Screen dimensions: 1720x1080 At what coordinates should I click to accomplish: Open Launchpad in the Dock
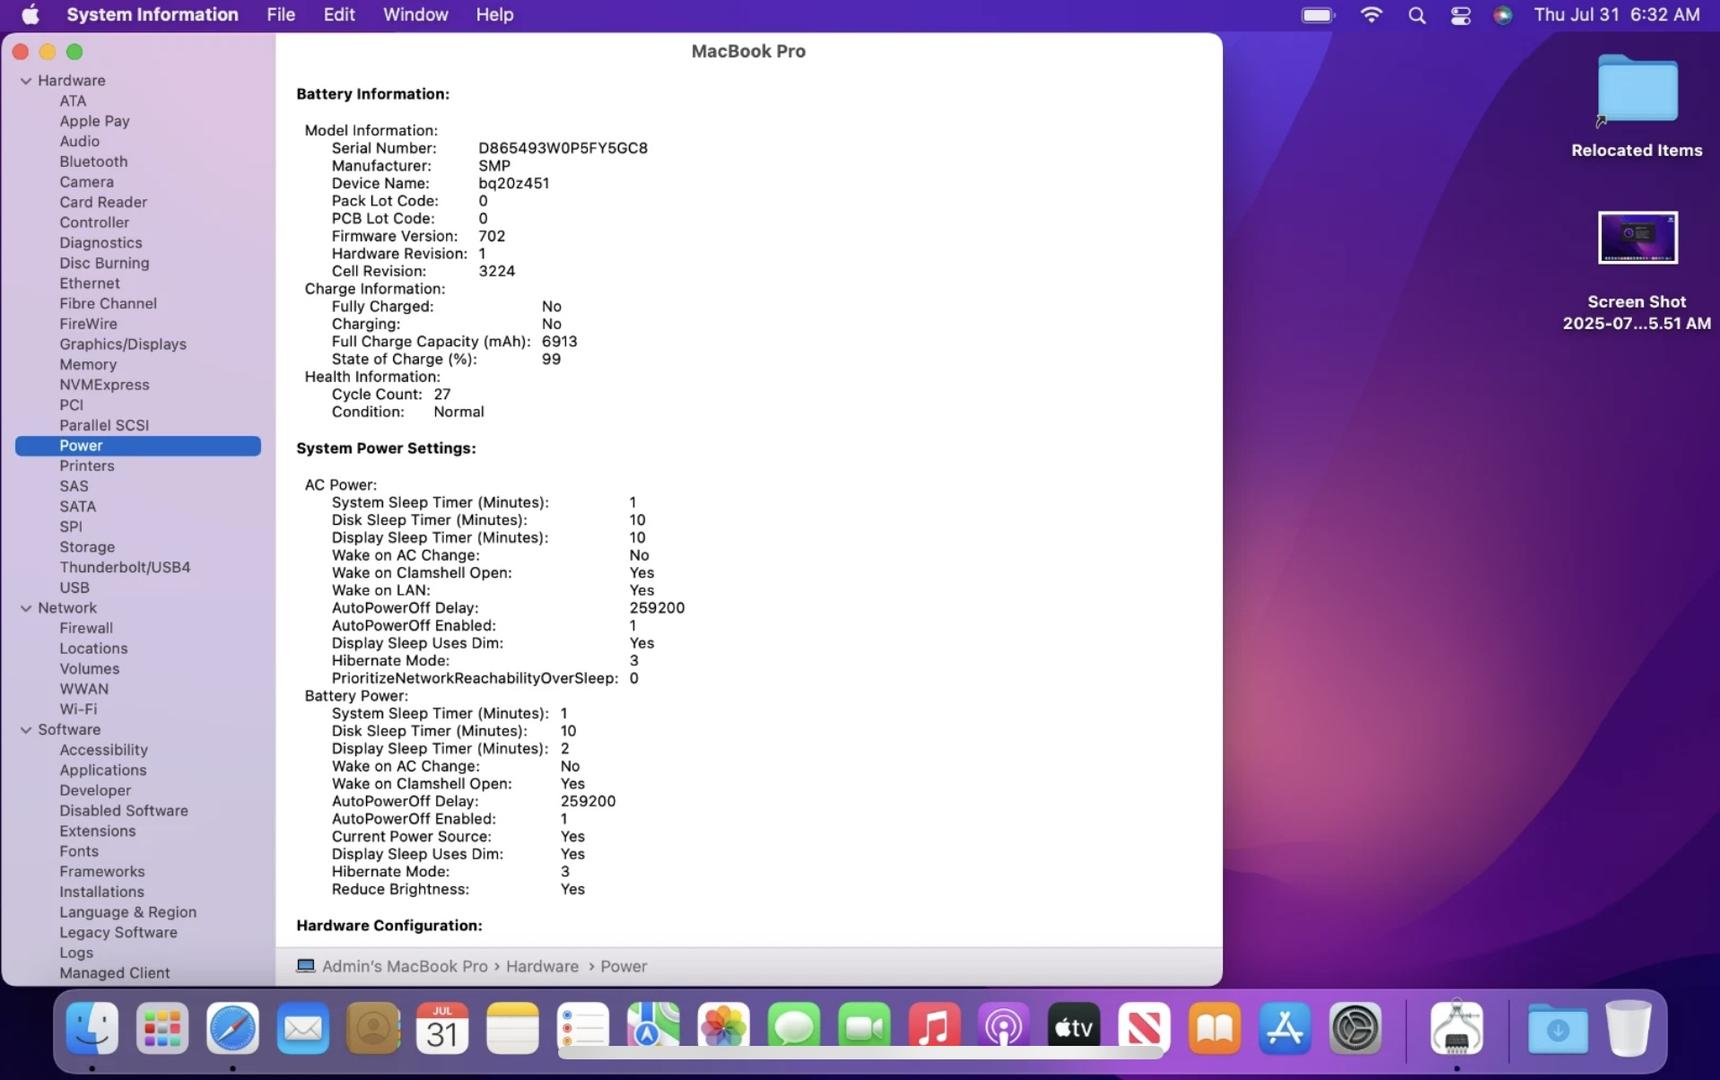click(x=162, y=1028)
